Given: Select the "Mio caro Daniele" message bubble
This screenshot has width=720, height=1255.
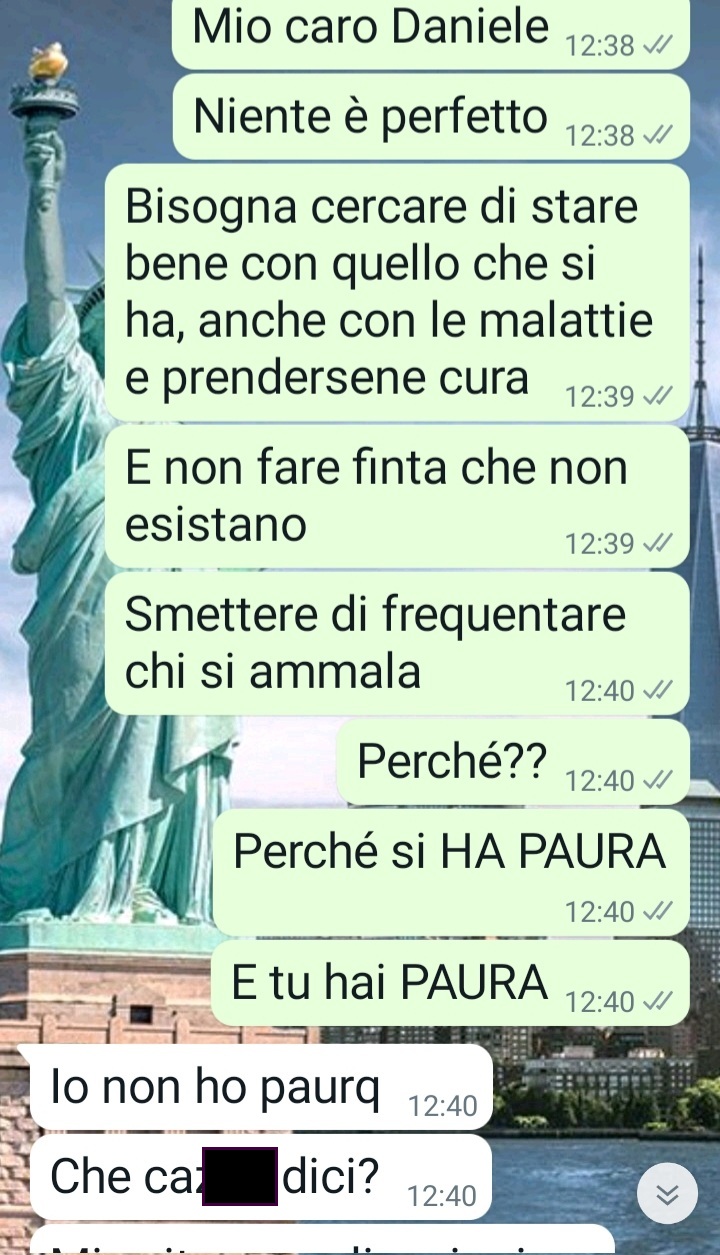Looking at the screenshot, I should coord(431,33).
